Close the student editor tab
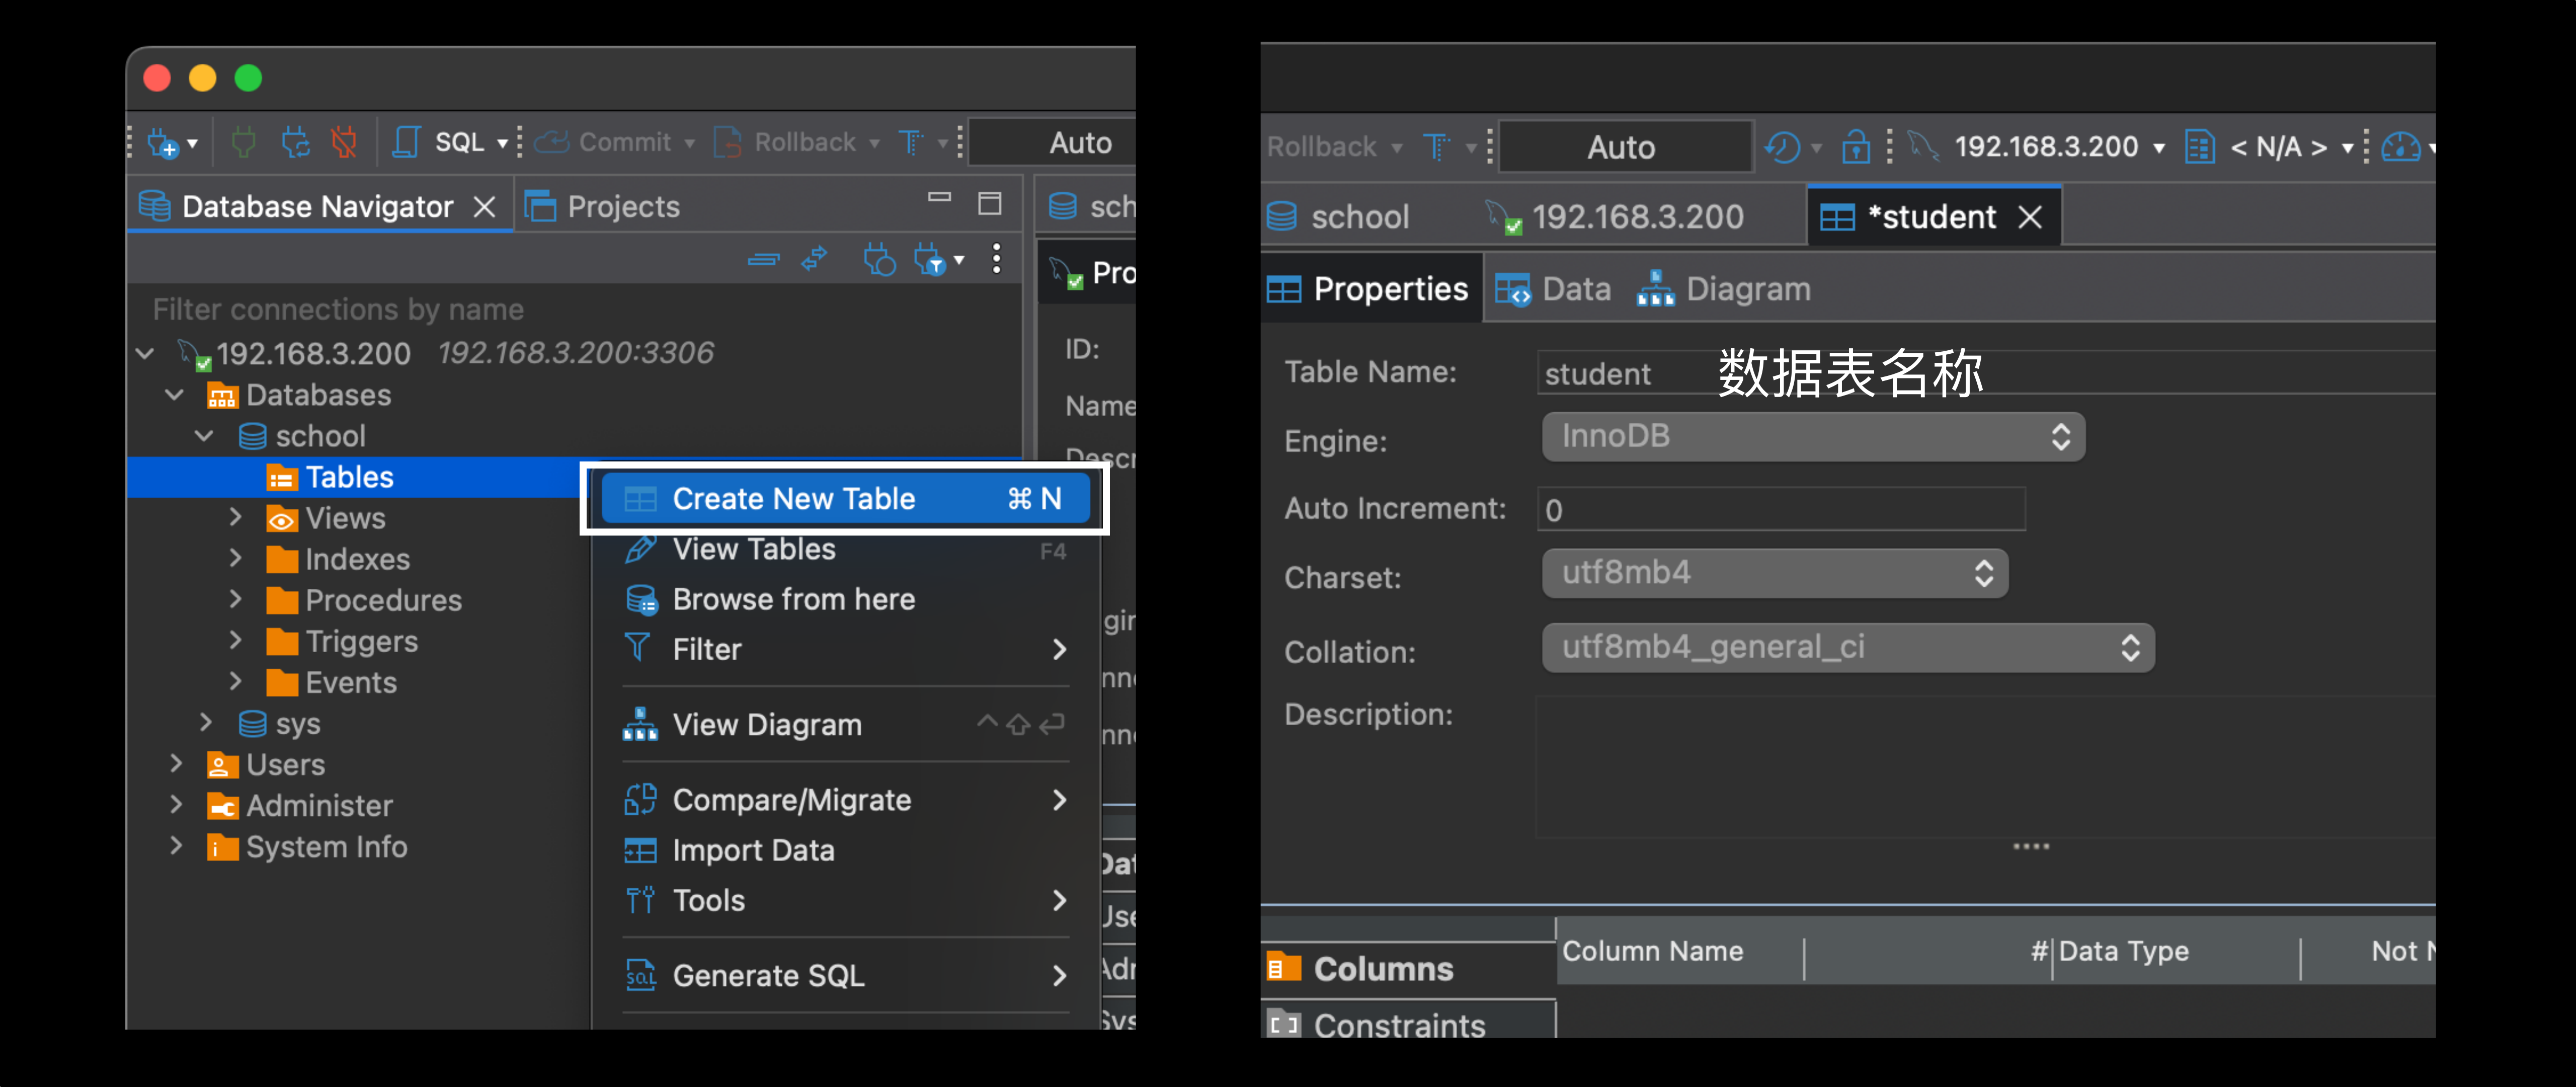2576x1087 pixels. [2030, 217]
